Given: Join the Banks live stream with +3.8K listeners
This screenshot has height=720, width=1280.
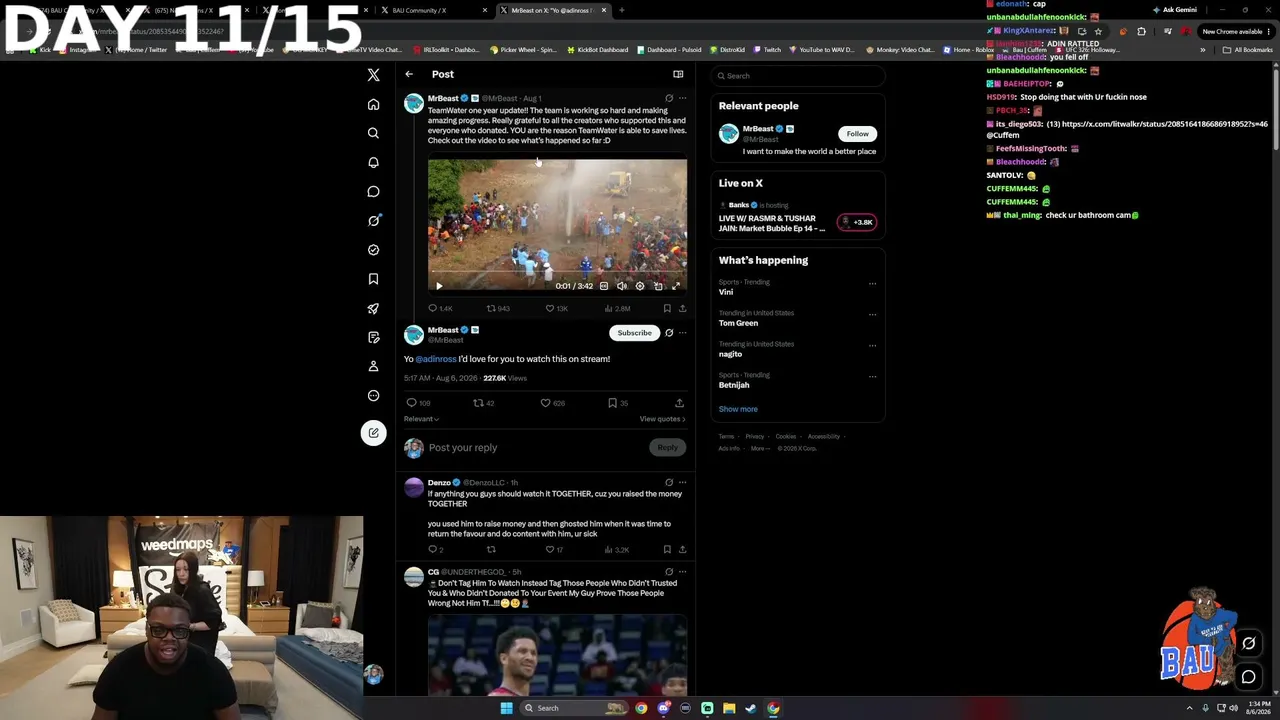Looking at the screenshot, I should (857, 222).
